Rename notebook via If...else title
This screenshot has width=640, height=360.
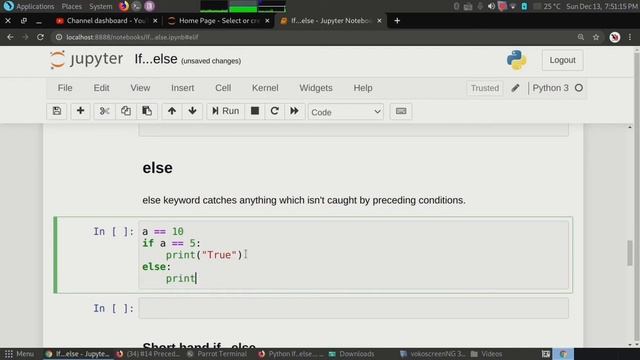[156, 60]
